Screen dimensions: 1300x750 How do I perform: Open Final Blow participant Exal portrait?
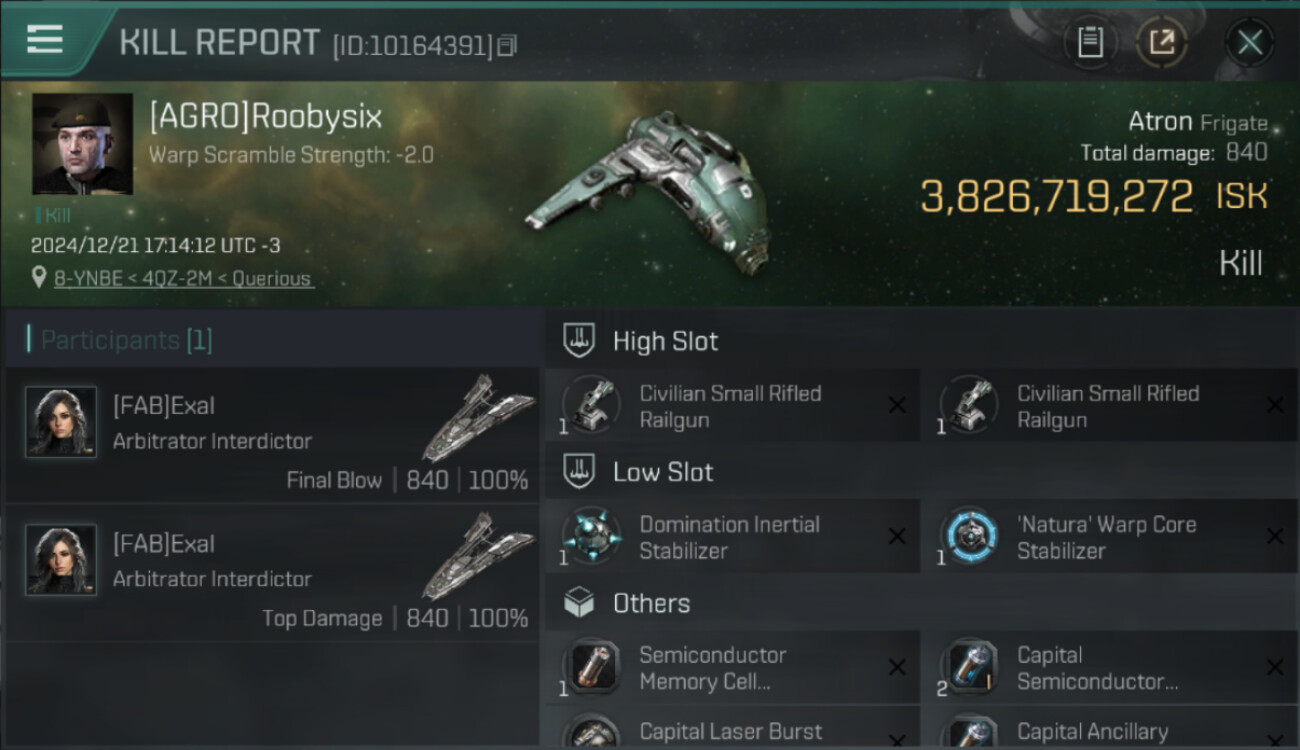coord(61,422)
